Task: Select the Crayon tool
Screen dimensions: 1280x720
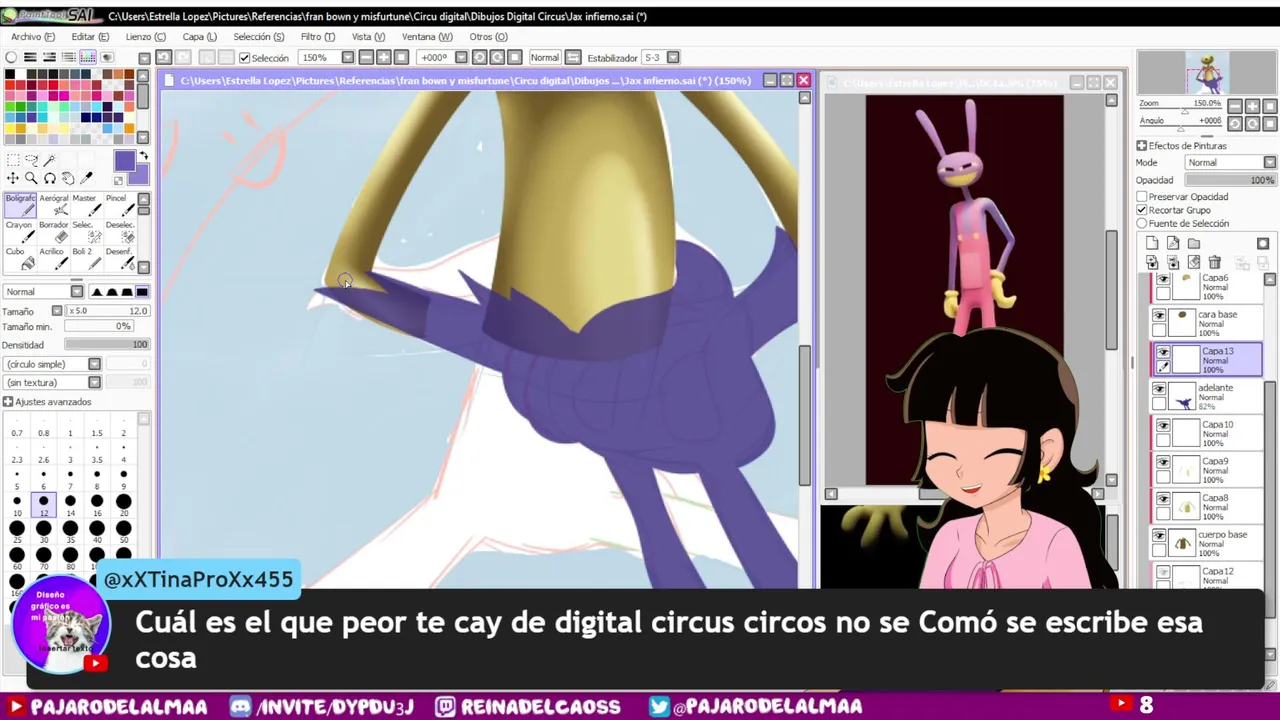Action: pos(20,232)
